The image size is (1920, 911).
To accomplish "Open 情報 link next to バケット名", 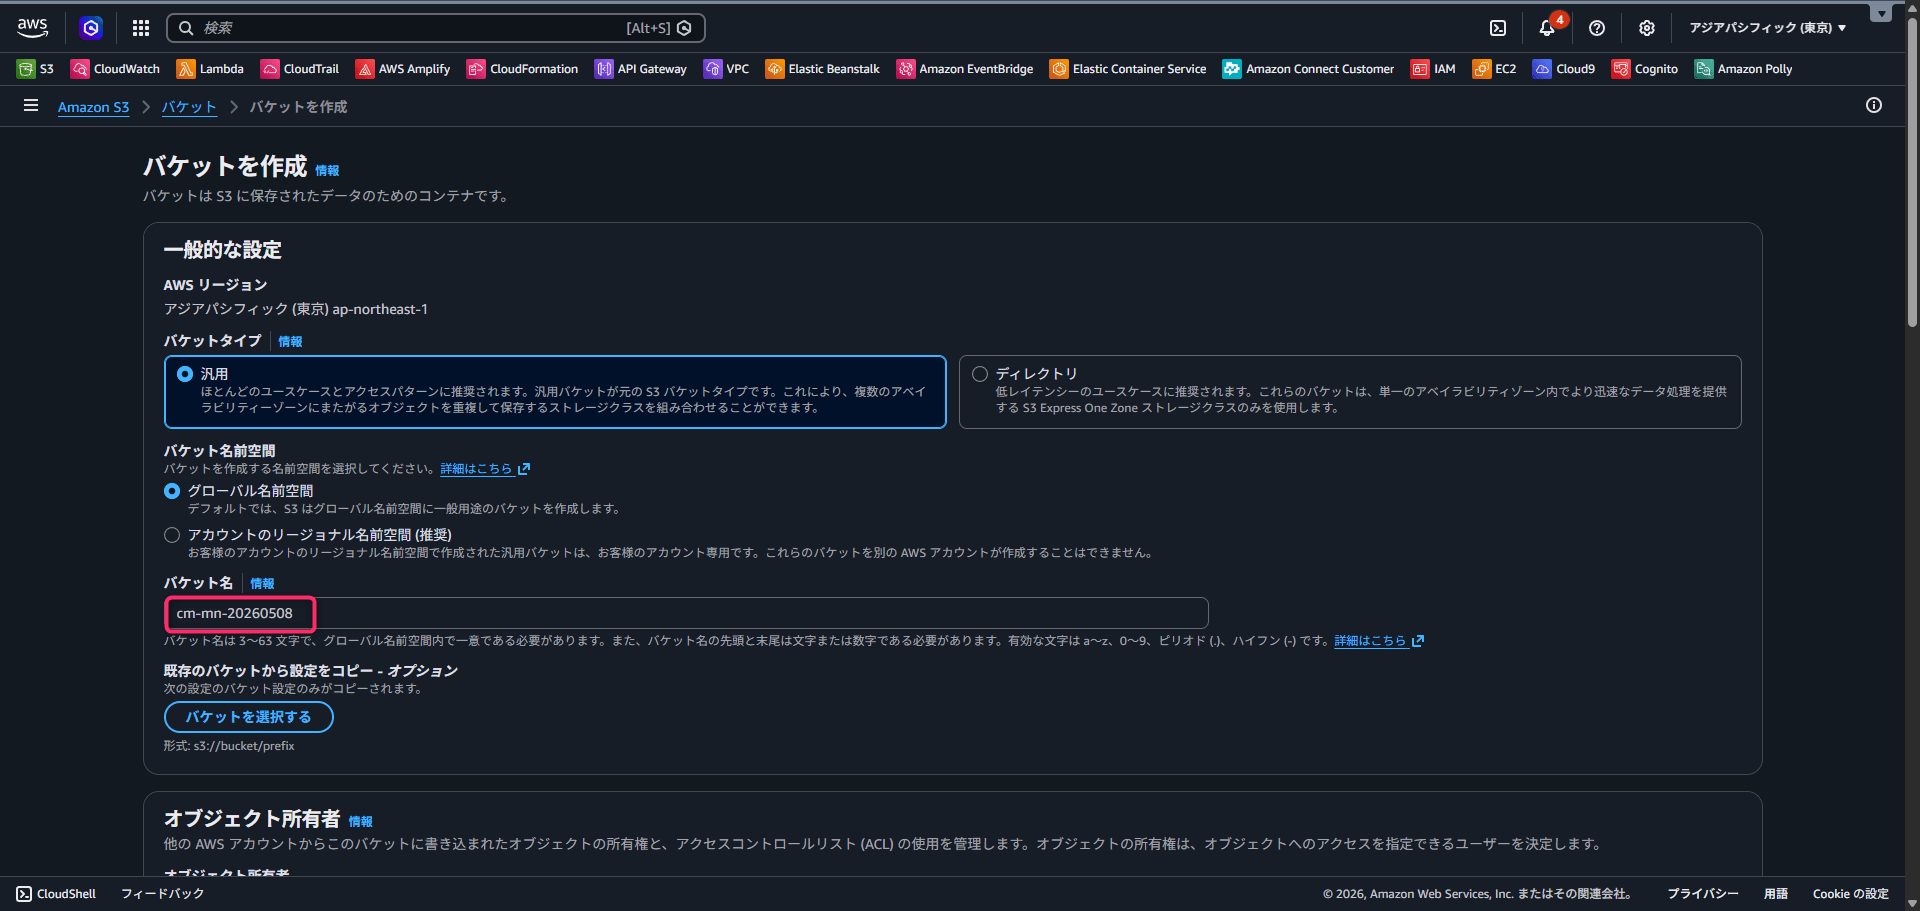I will [262, 584].
